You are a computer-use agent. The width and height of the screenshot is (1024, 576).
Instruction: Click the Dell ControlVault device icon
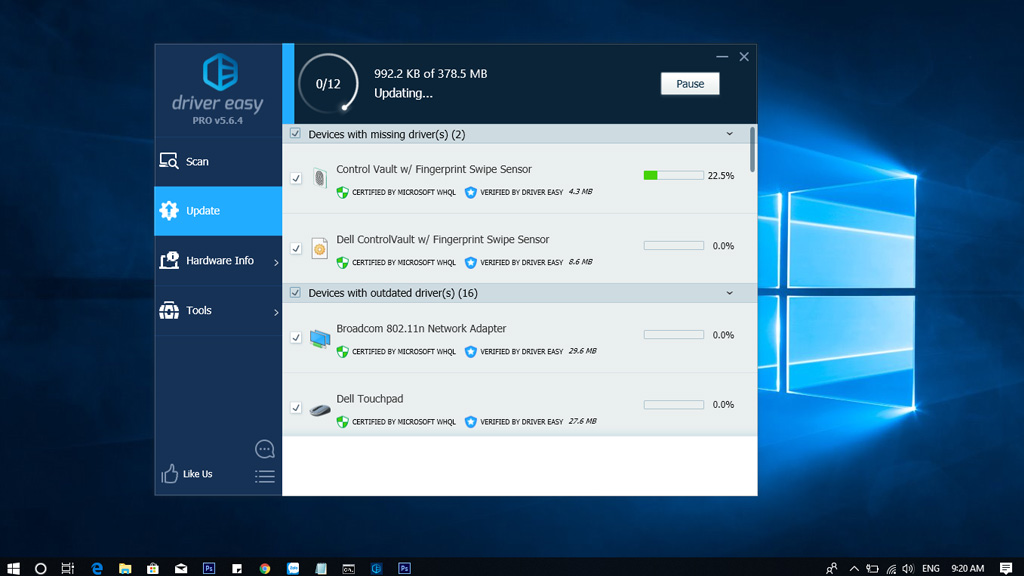click(x=319, y=248)
